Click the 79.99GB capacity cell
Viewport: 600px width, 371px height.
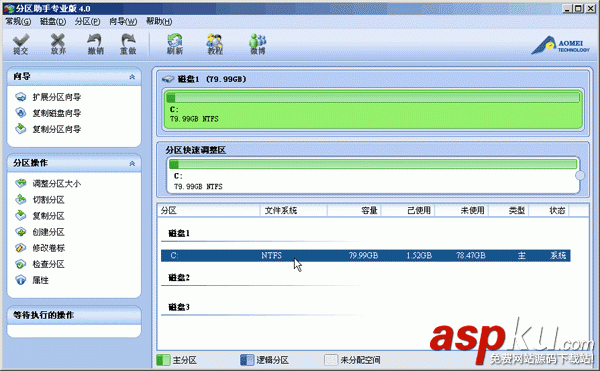coord(363,255)
